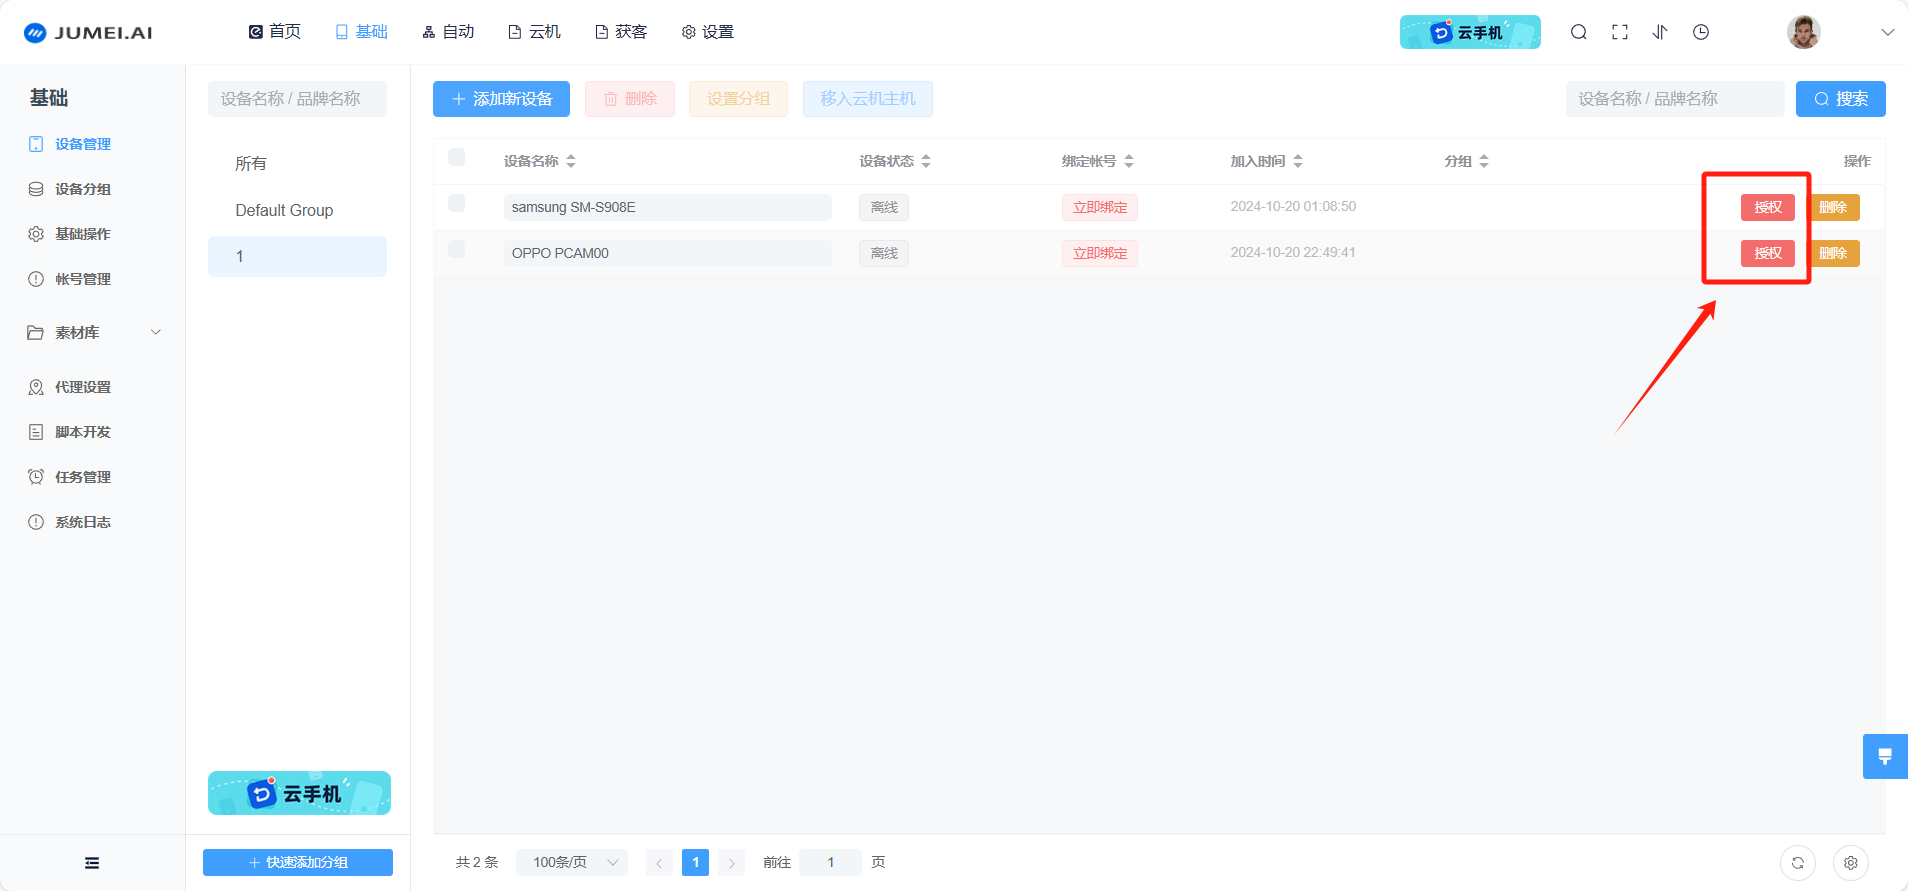
Task: Switch to the 云机 top menu
Action: 535,32
